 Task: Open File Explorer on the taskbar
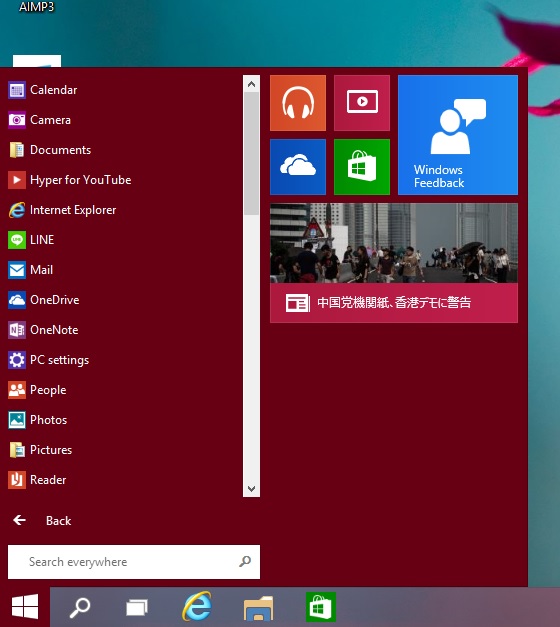(258, 608)
